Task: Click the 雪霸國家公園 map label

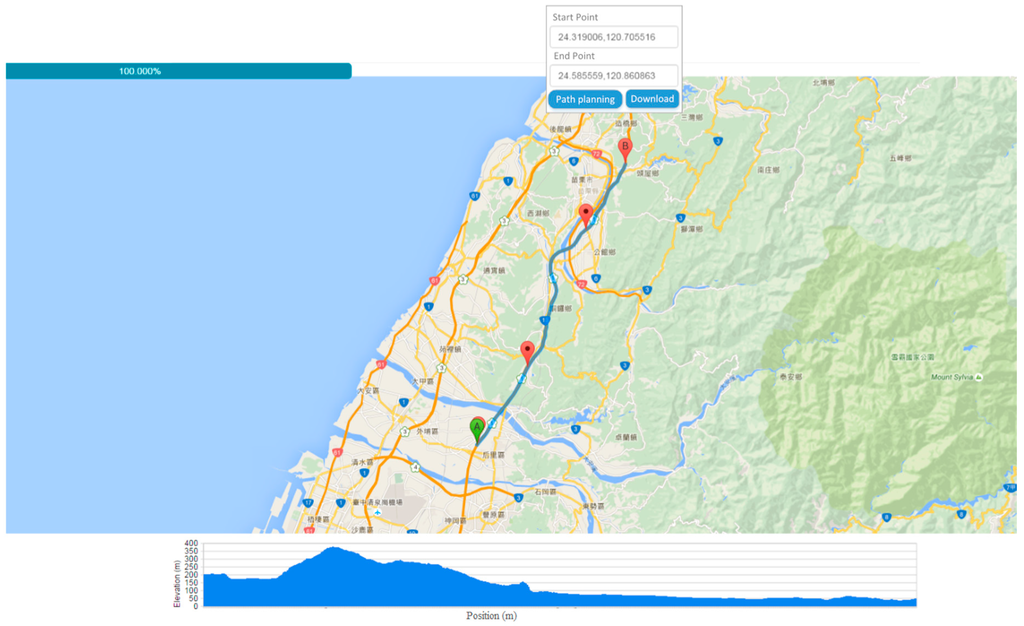Action: (912, 357)
